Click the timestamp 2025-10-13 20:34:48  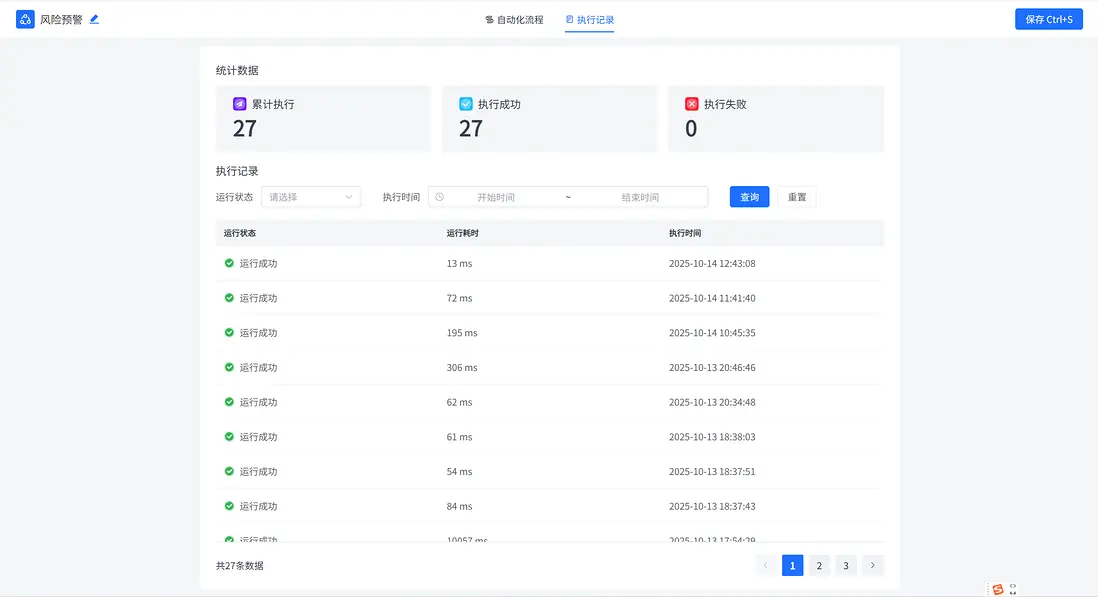click(x=712, y=402)
